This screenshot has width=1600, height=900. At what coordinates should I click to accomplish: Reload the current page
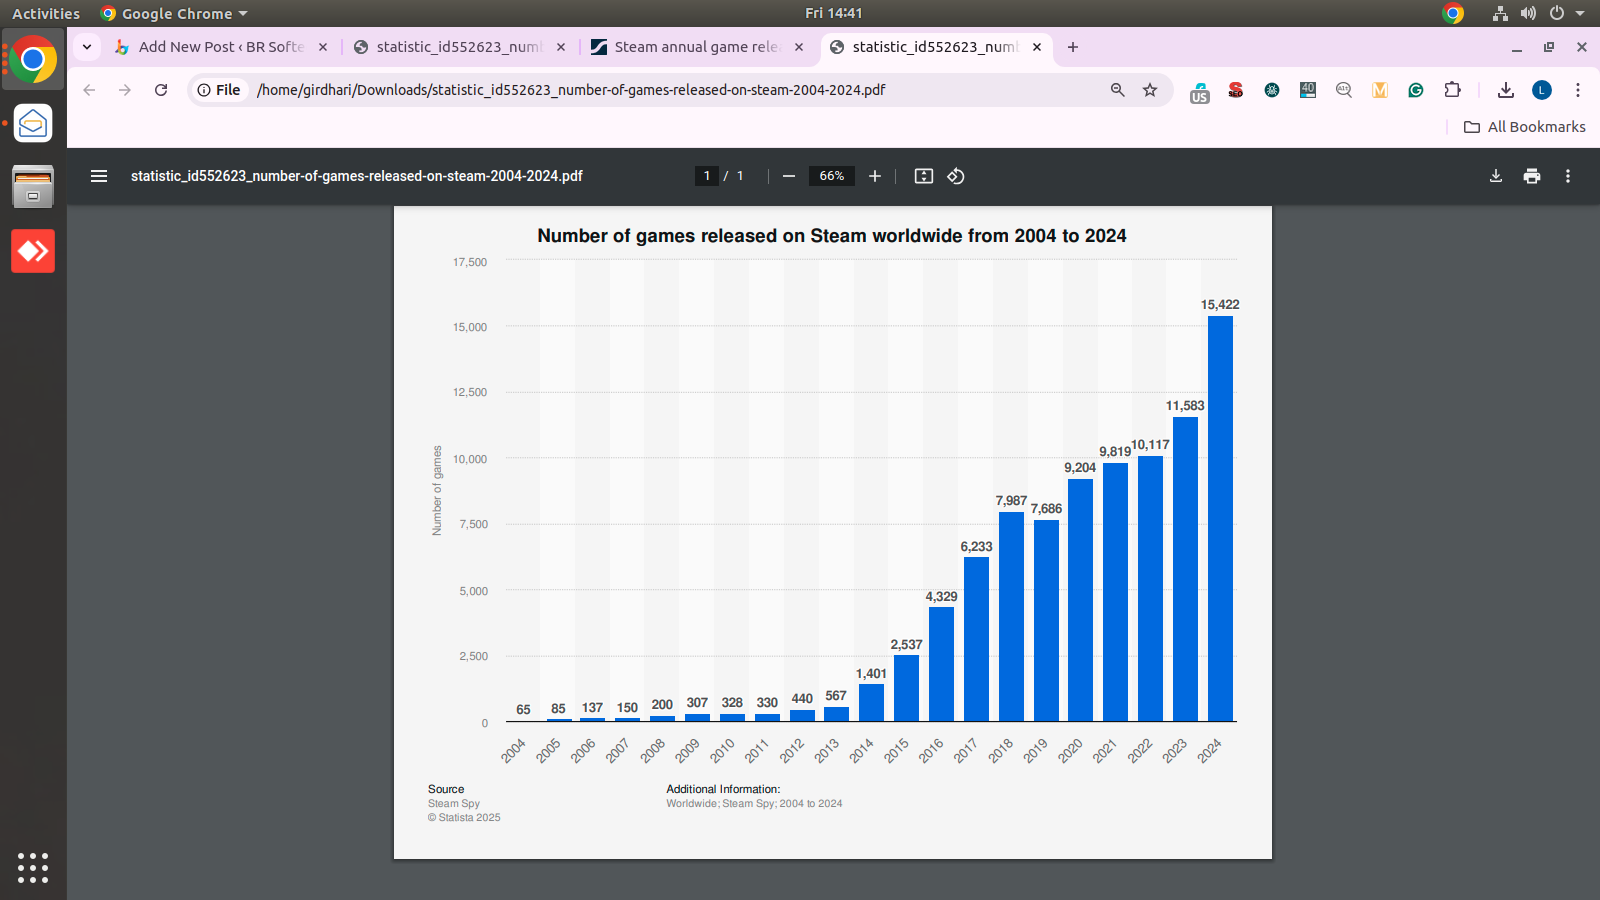(161, 90)
